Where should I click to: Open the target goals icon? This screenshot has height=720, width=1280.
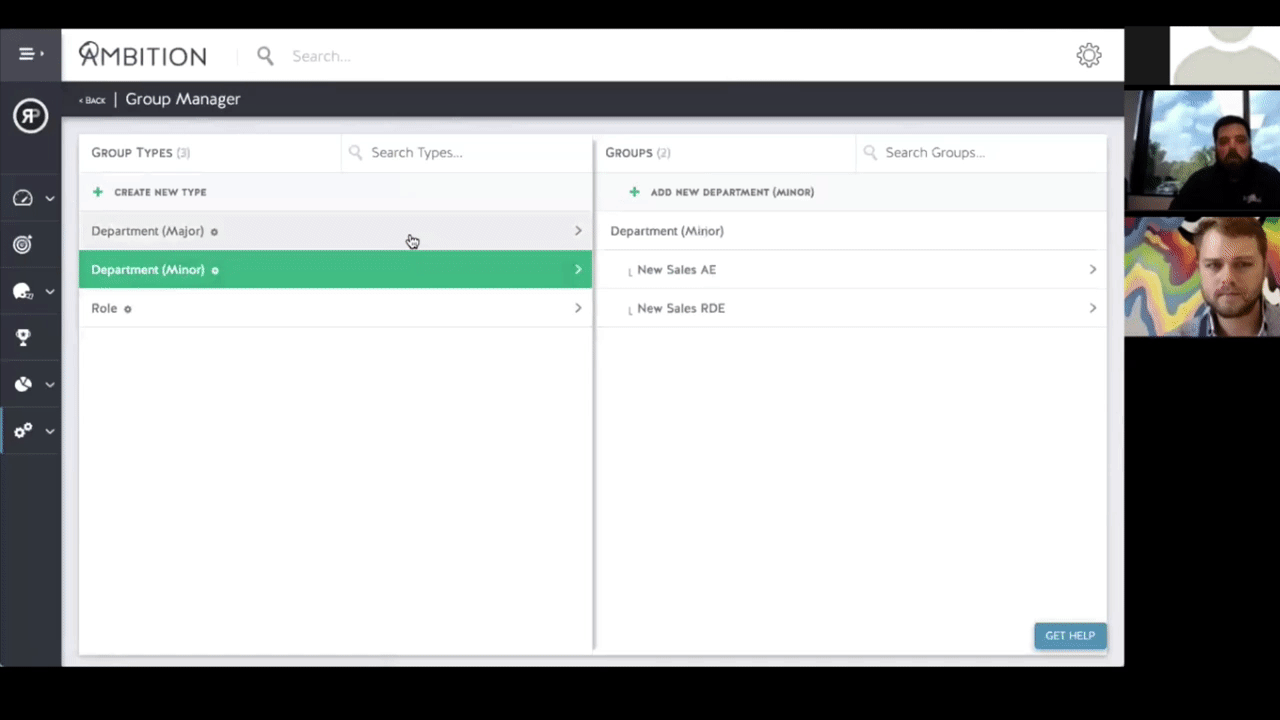[x=23, y=244]
